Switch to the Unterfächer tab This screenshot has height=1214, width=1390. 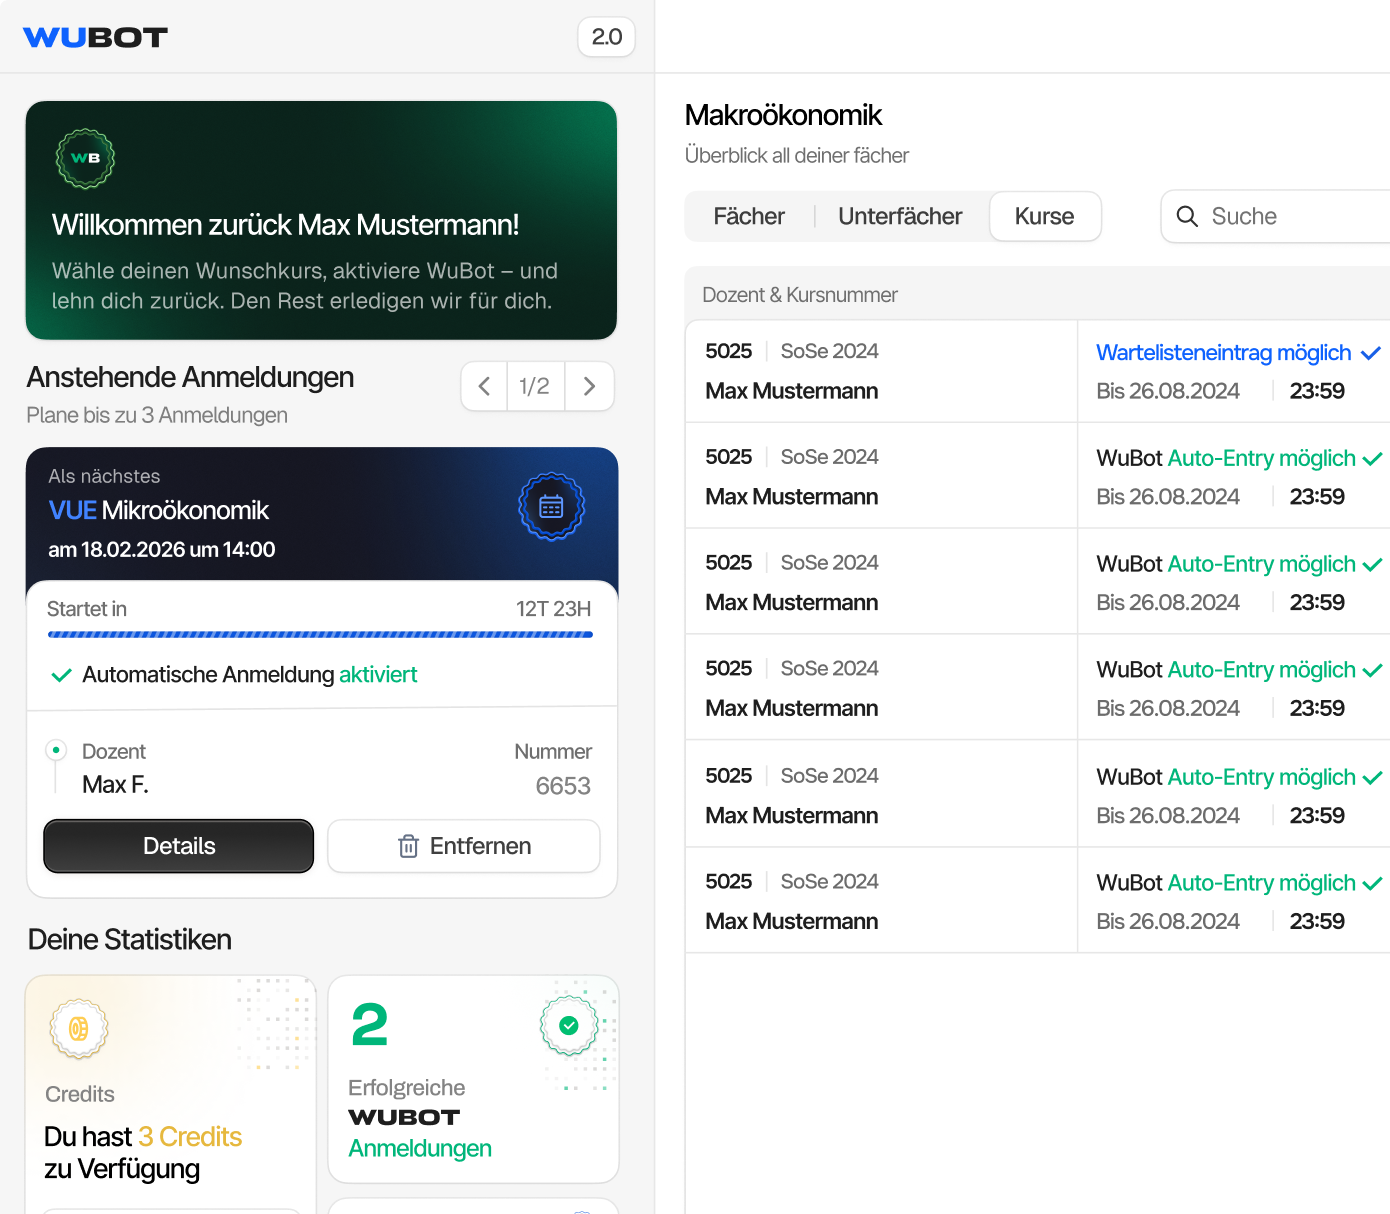899,216
